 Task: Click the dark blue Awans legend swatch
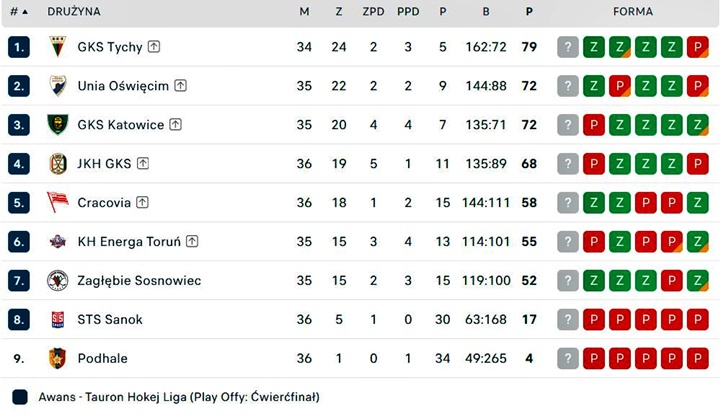[20, 397]
